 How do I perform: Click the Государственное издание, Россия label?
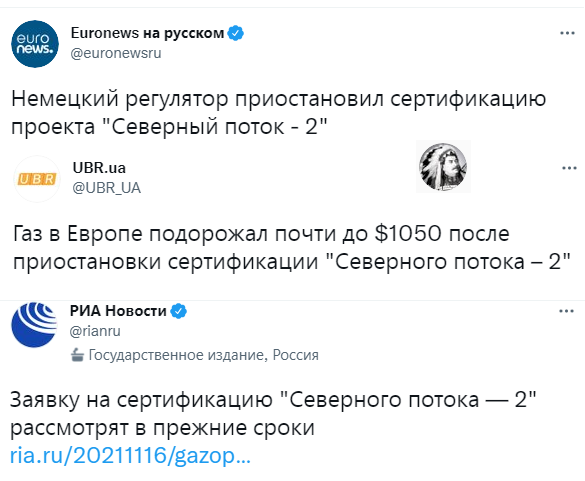point(203,355)
